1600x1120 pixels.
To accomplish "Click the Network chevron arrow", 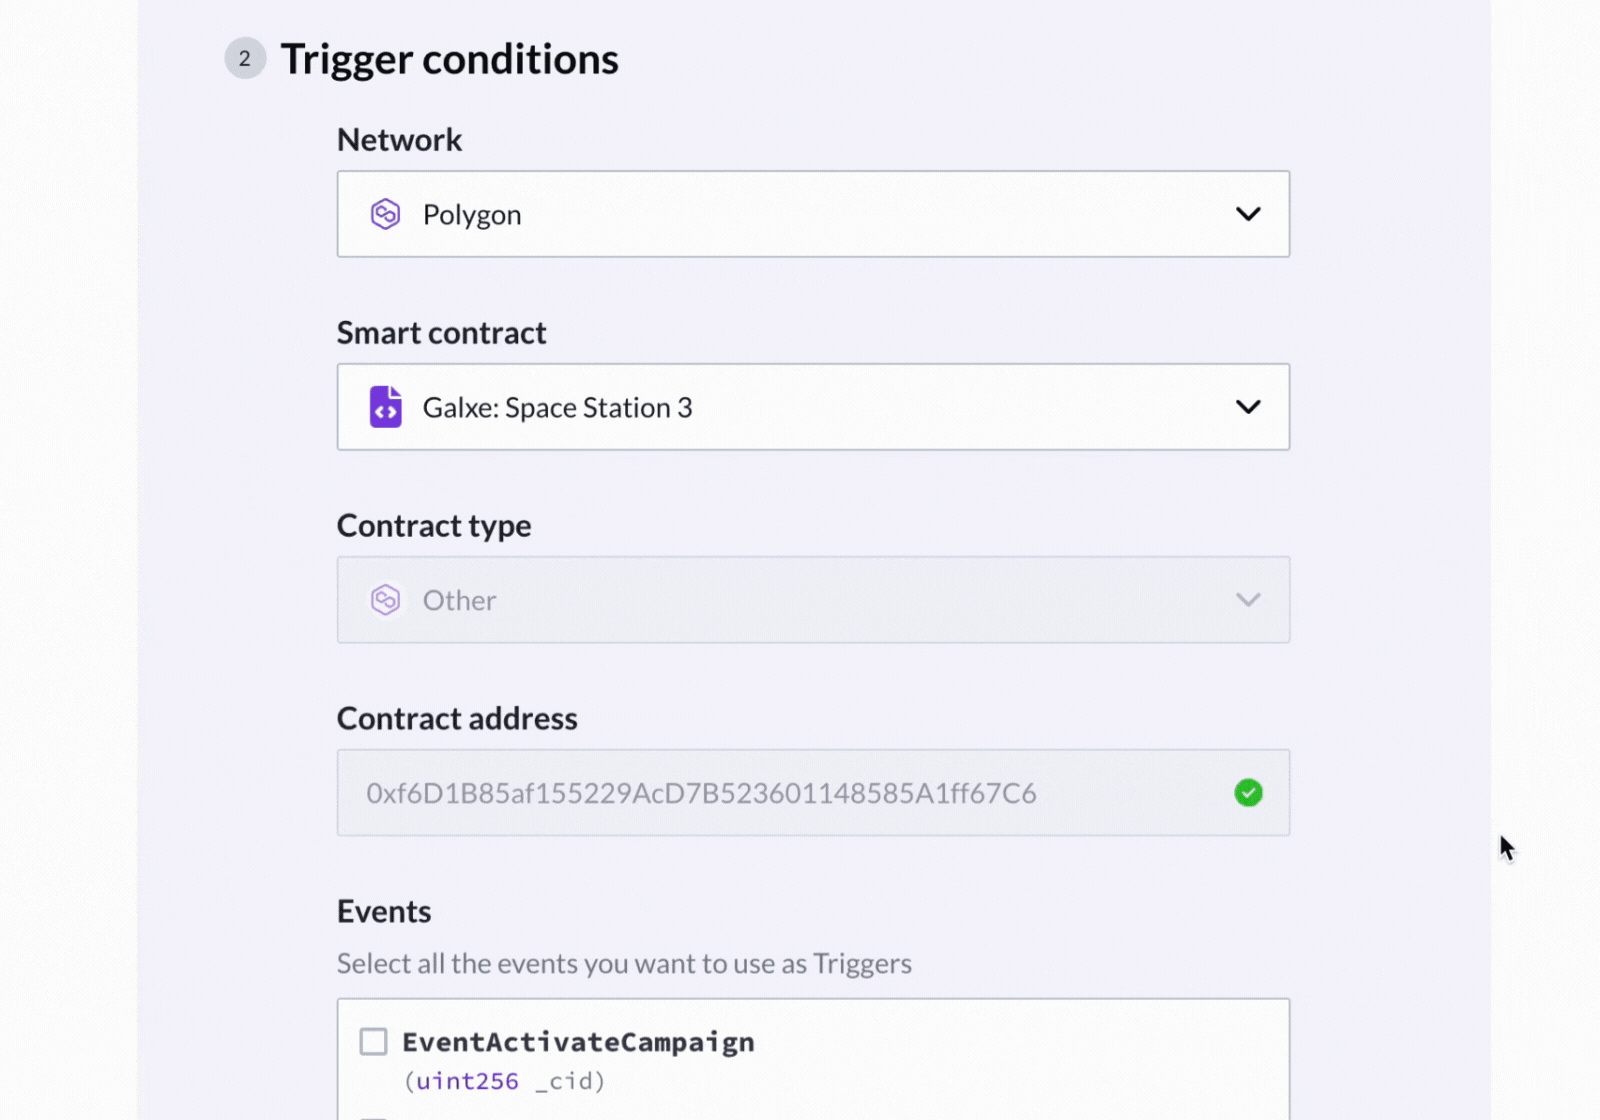I will tap(1247, 213).
